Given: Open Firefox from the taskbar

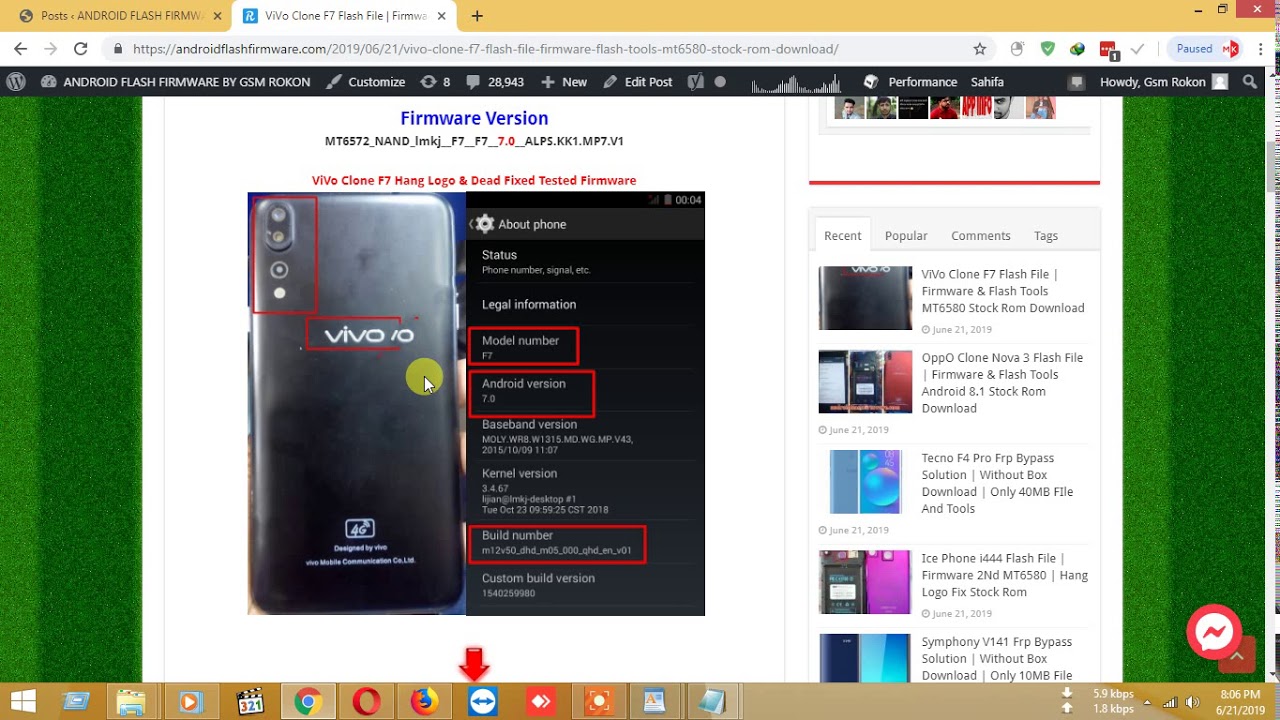Looking at the screenshot, I should 424,702.
